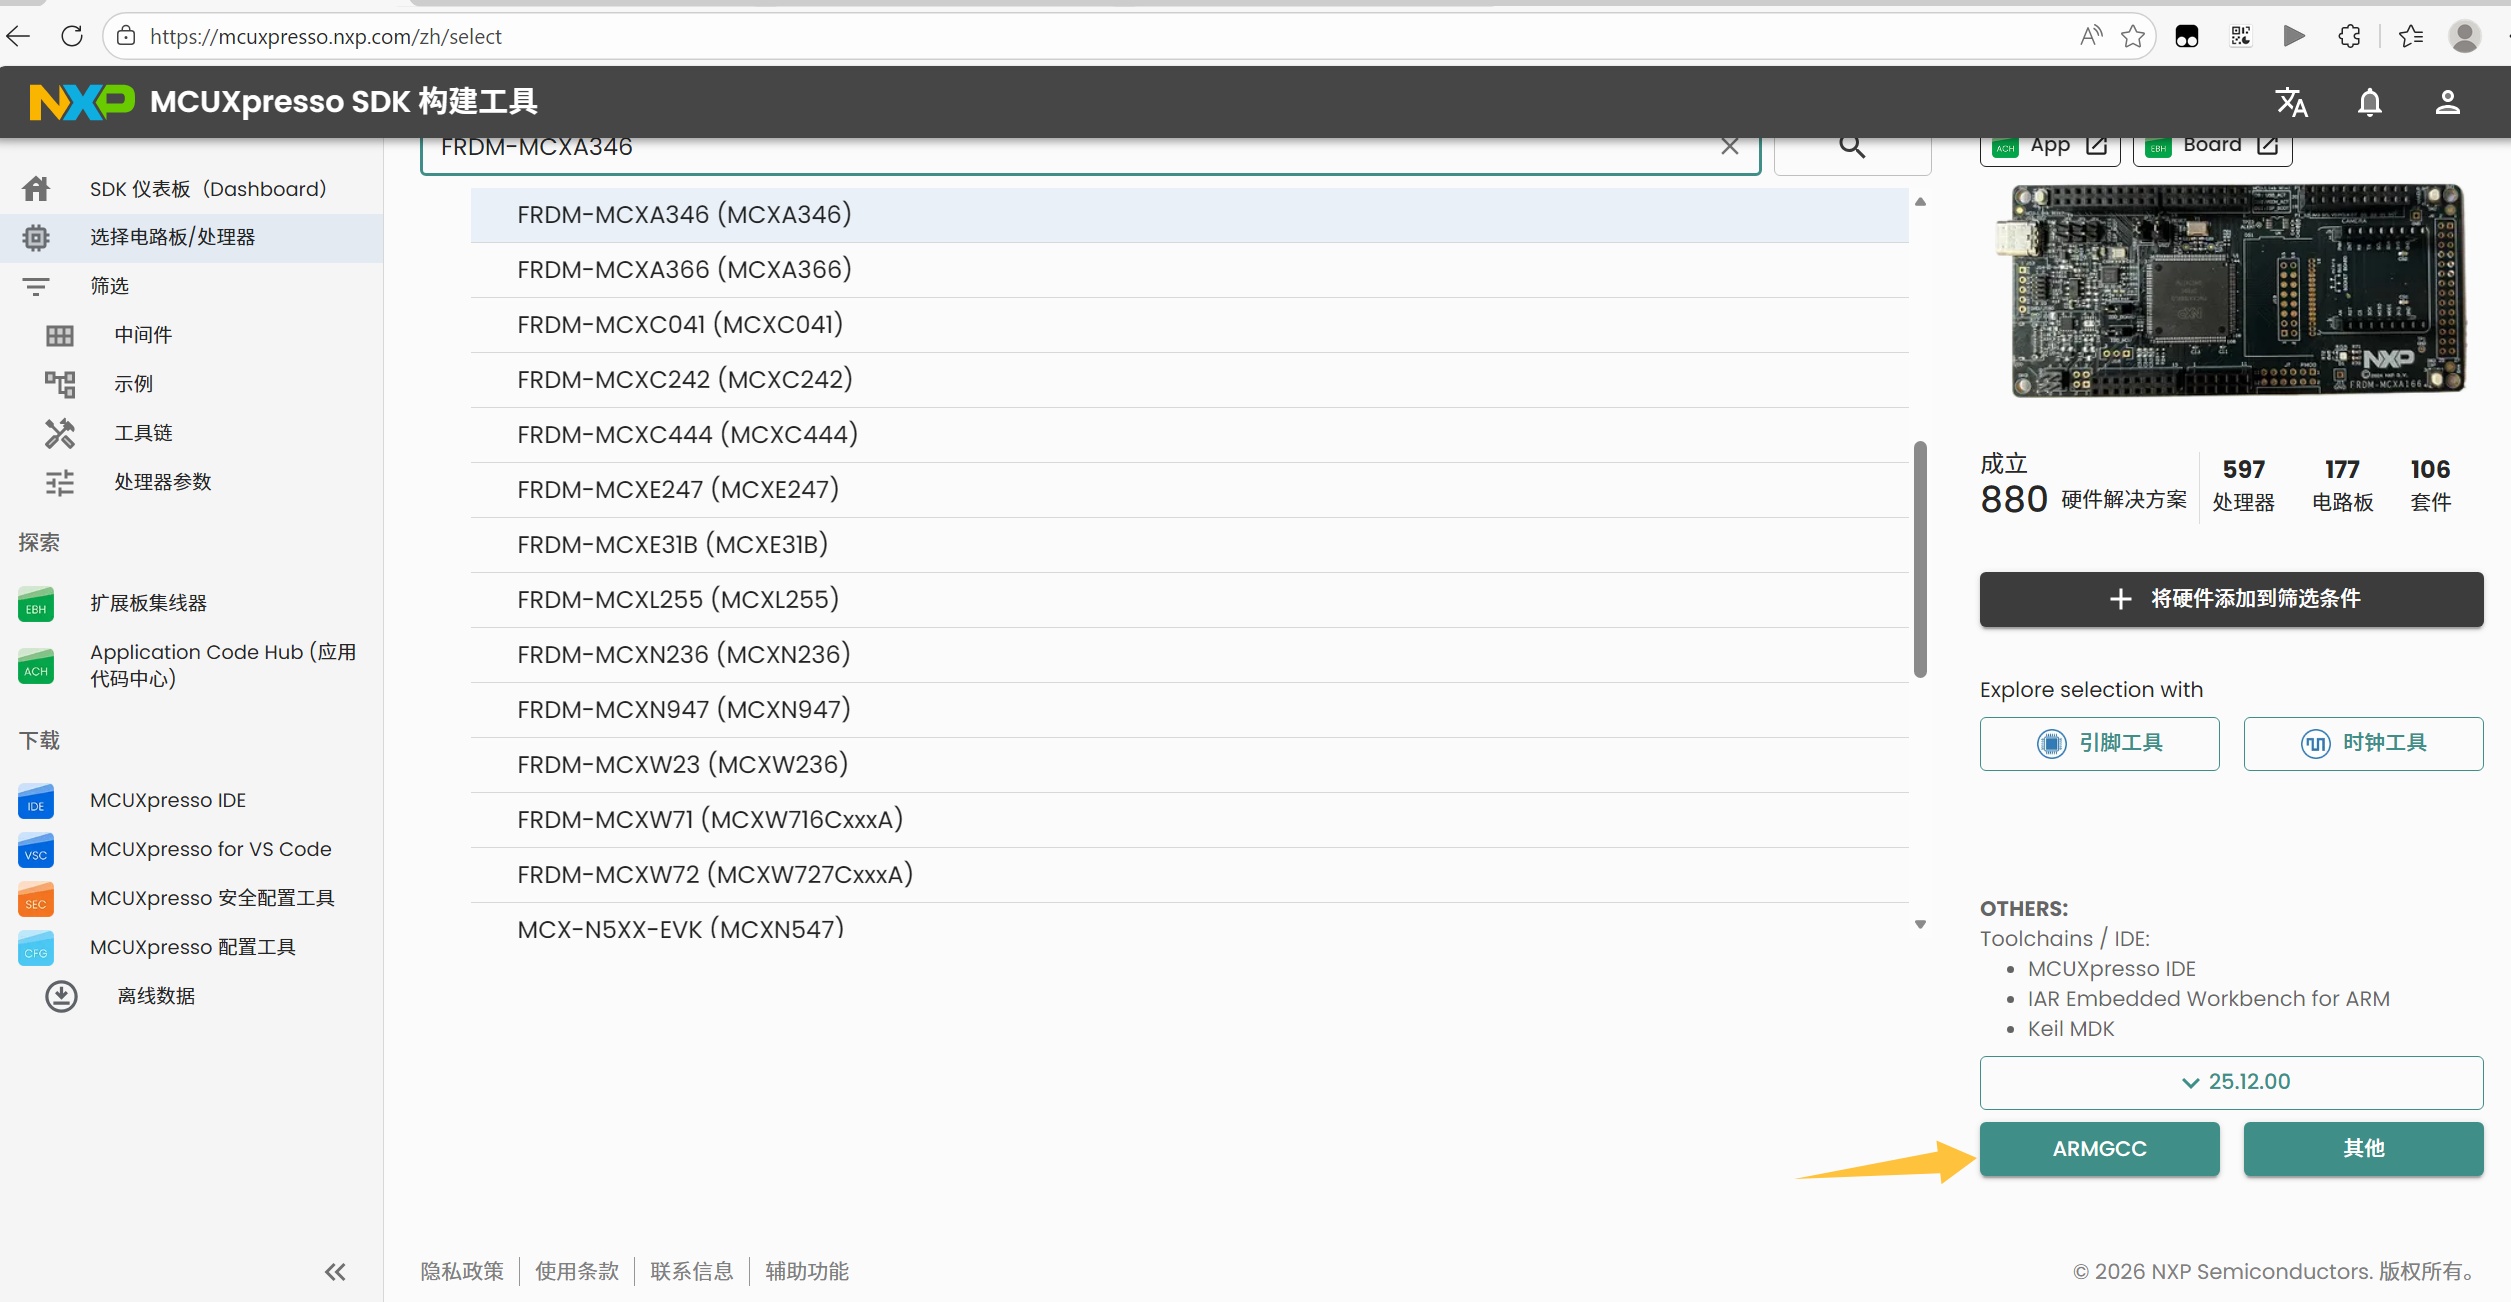This screenshot has height=1302, width=2511.
Task: Add page to favorites star icon
Action: pos(2133,37)
